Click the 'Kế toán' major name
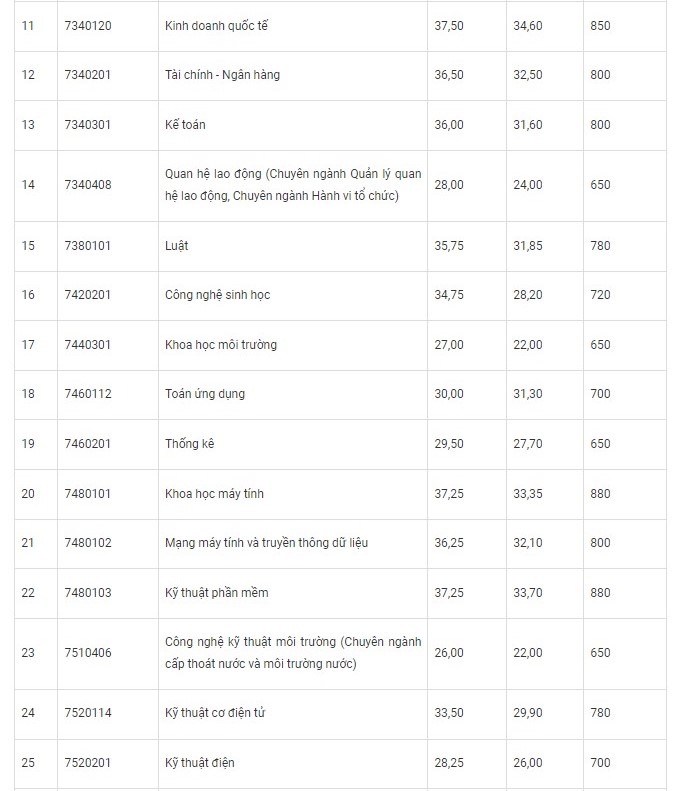This screenshot has width=678, height=791. coord(185,125)
